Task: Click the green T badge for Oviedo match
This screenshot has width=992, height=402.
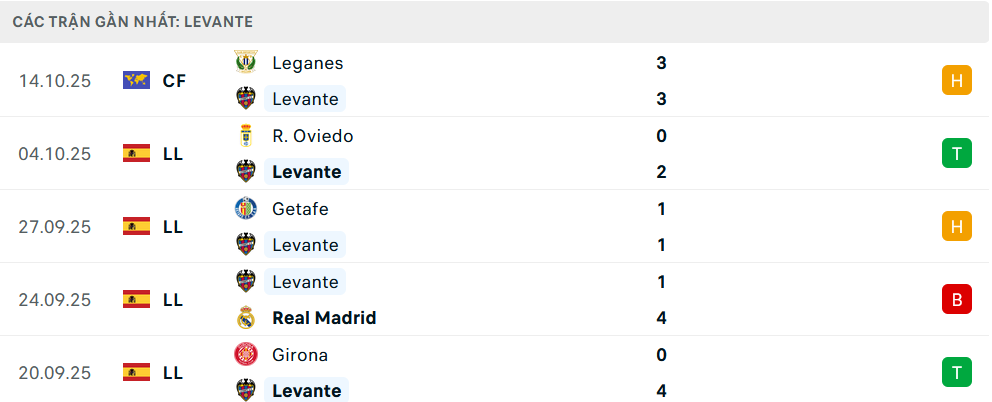Action: click(x=956, y=153)
